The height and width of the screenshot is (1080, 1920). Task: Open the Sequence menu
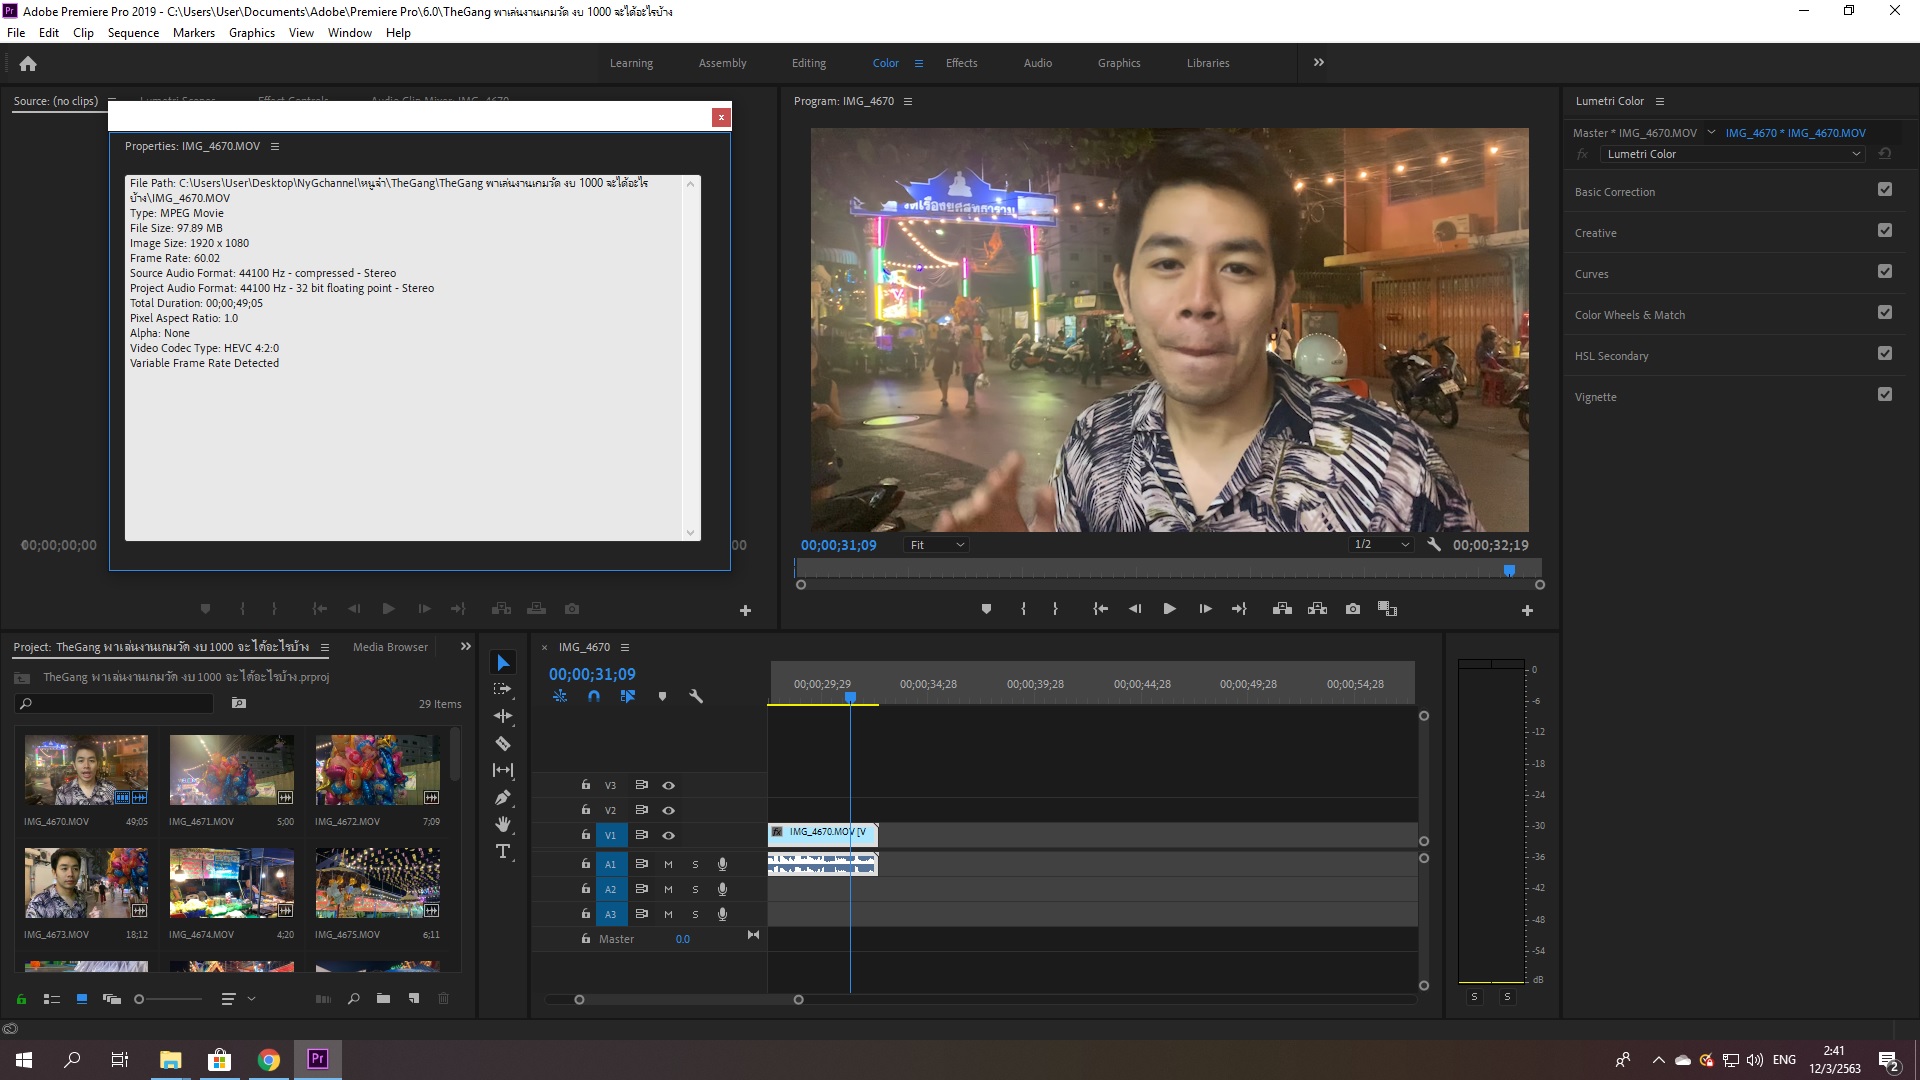click(133, 33)
